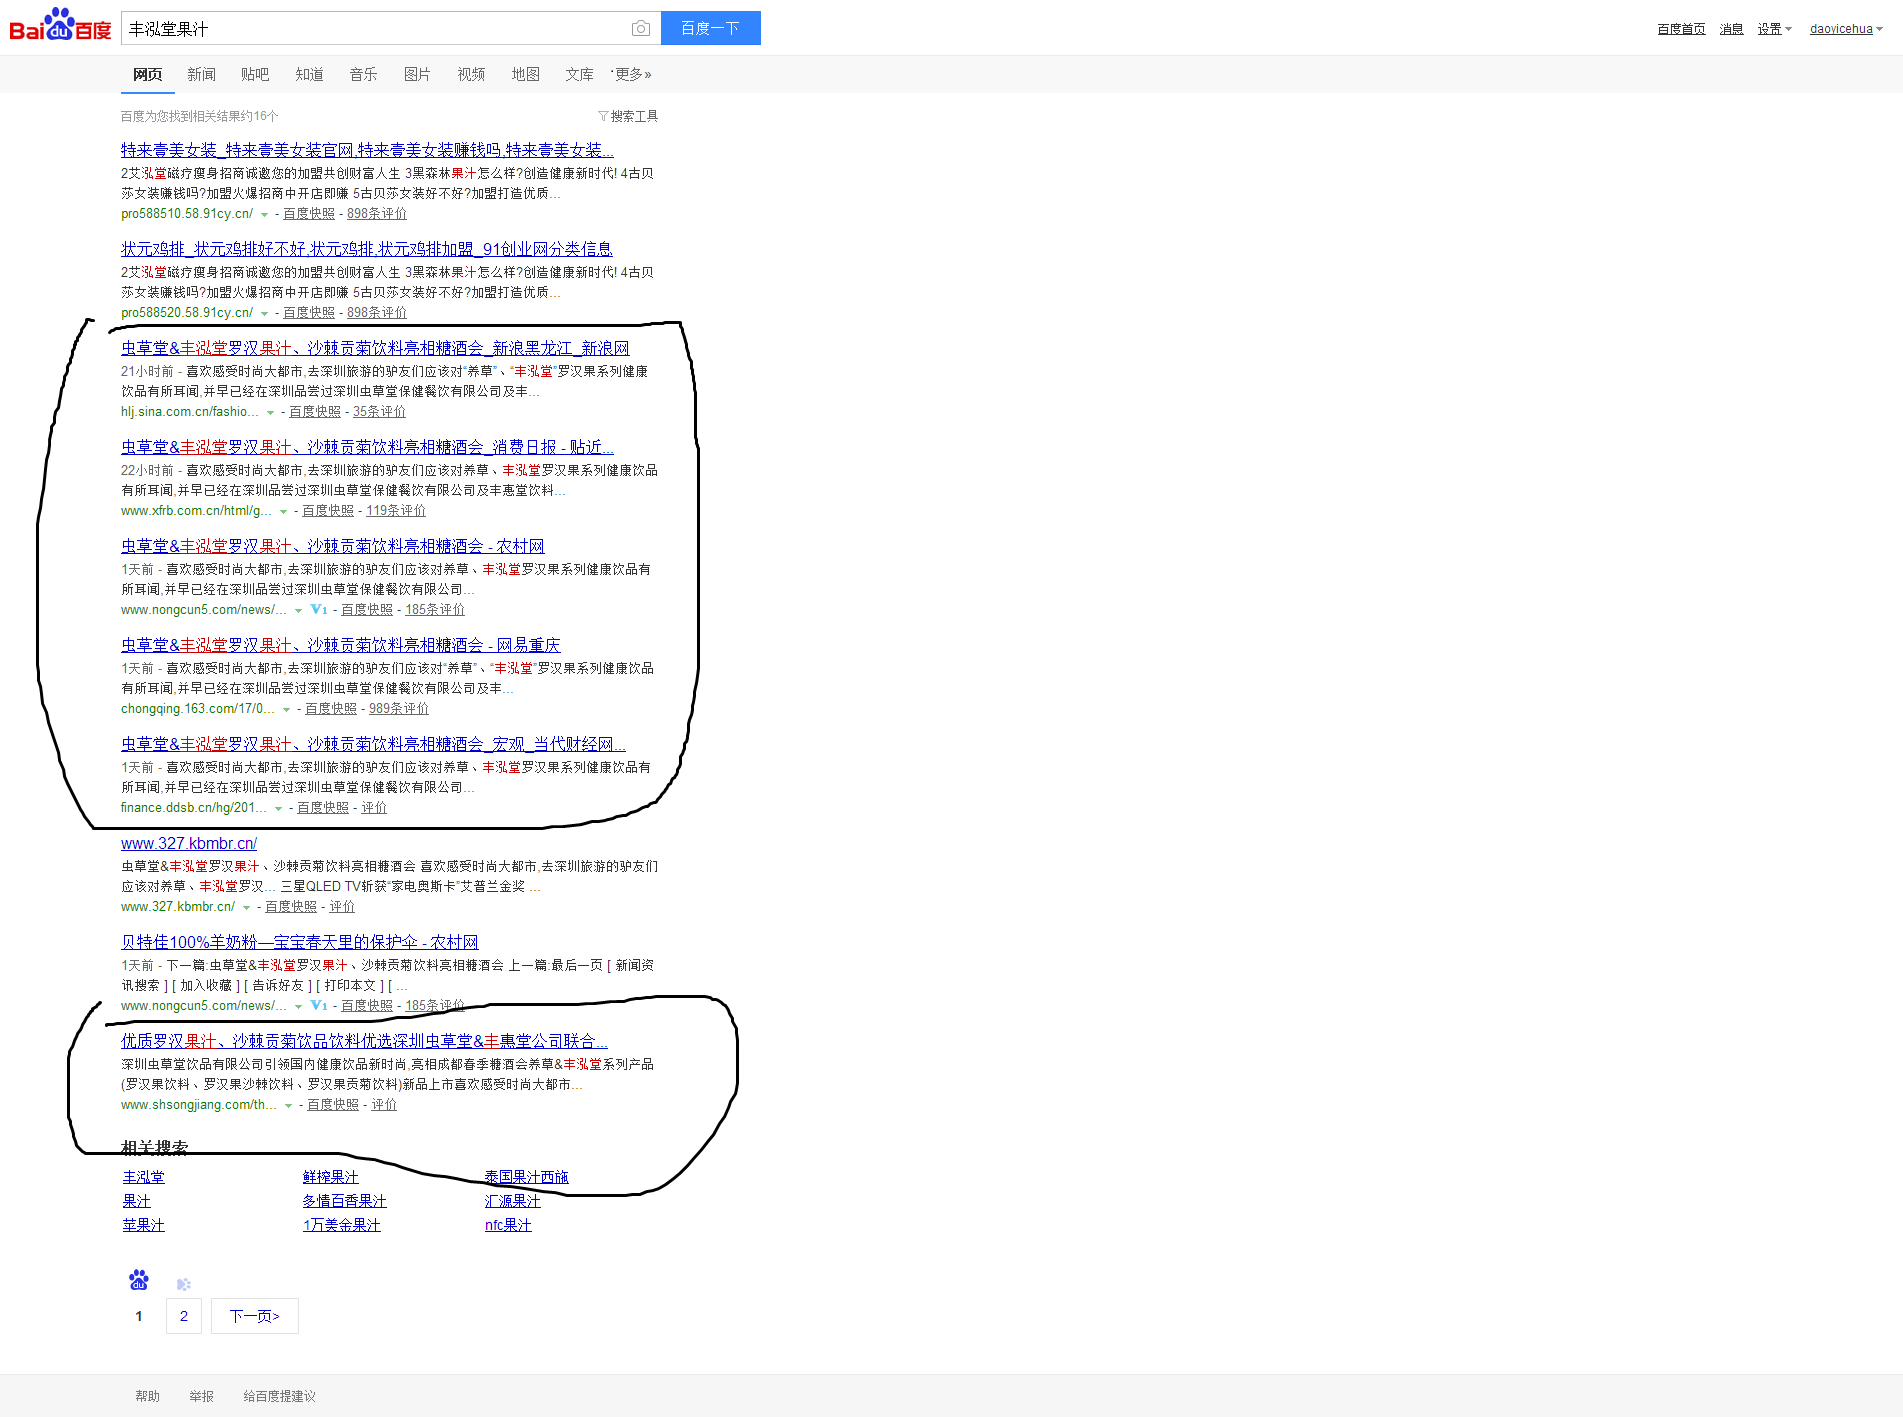Click 119条评价 under xfrb result
The height and width of the screenshot is (1417, 1903).
[x=396, y=511]
